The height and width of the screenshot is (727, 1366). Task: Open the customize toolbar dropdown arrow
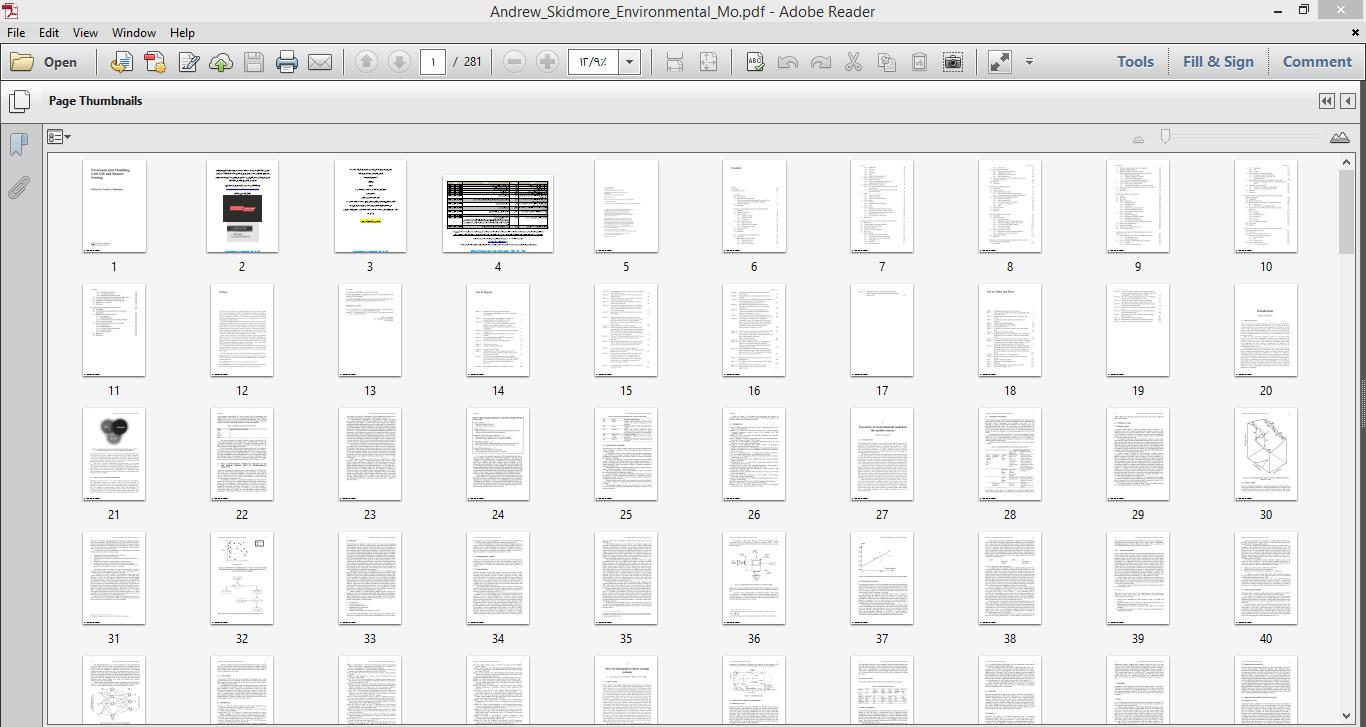point(1029,62)
